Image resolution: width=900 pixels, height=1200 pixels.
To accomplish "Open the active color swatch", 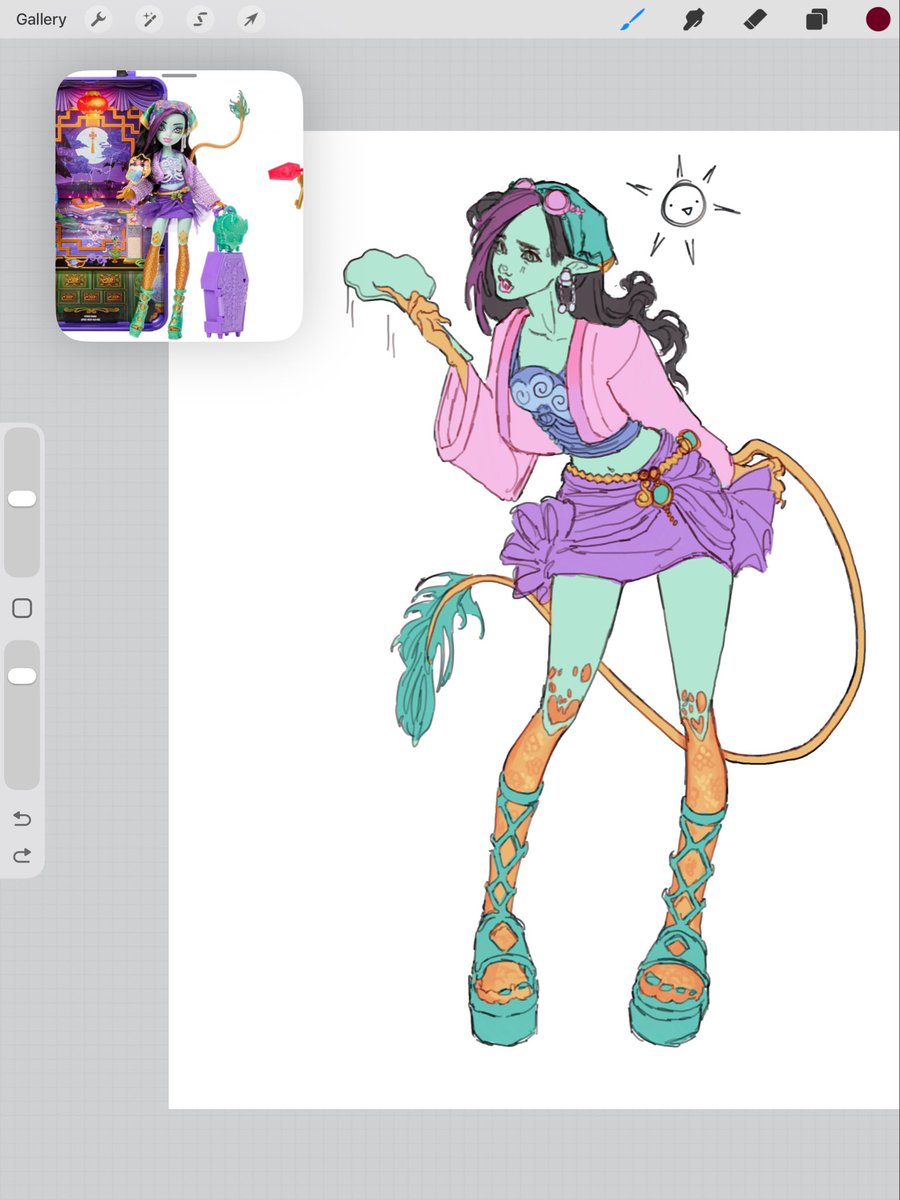I will (878, 19).
